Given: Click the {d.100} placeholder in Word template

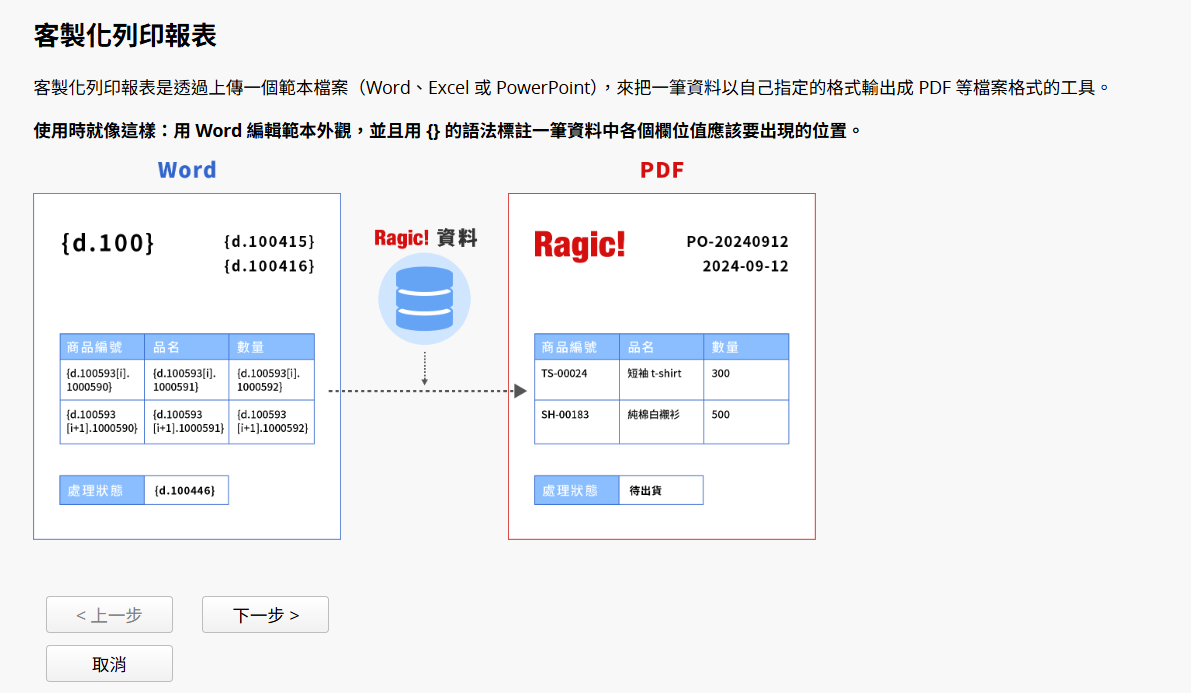Looking at the screenshot, I should point(108,243).
